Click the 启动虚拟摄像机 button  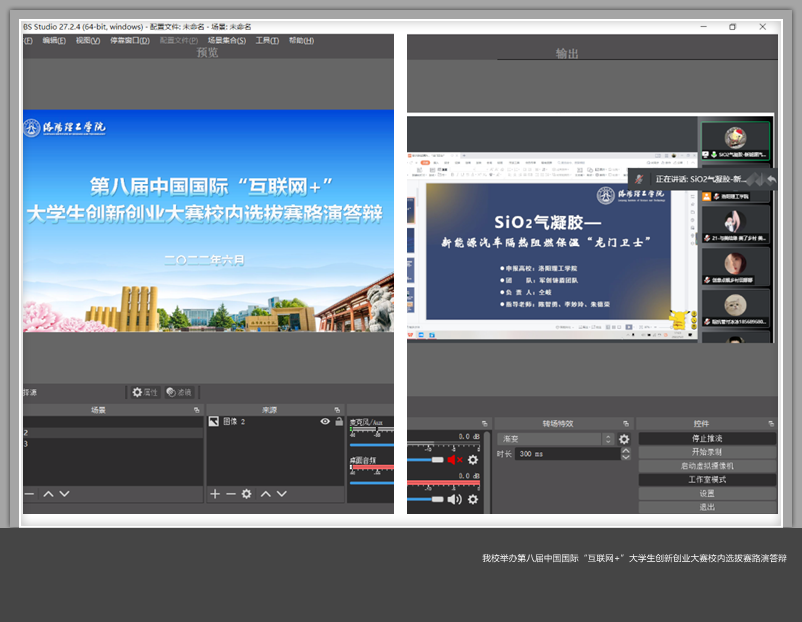point(707,466)
